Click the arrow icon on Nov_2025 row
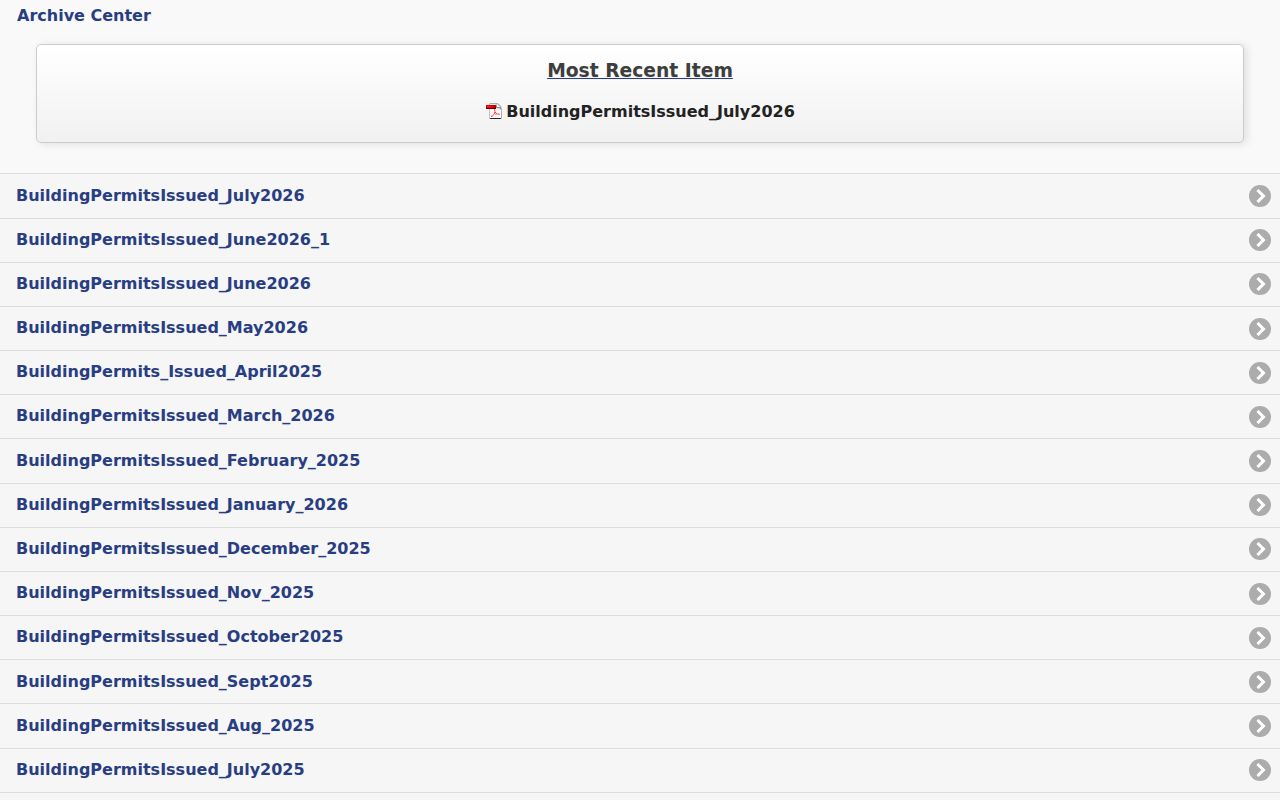This screenshot has height=800, width=1280. [x=1260, y=593]
